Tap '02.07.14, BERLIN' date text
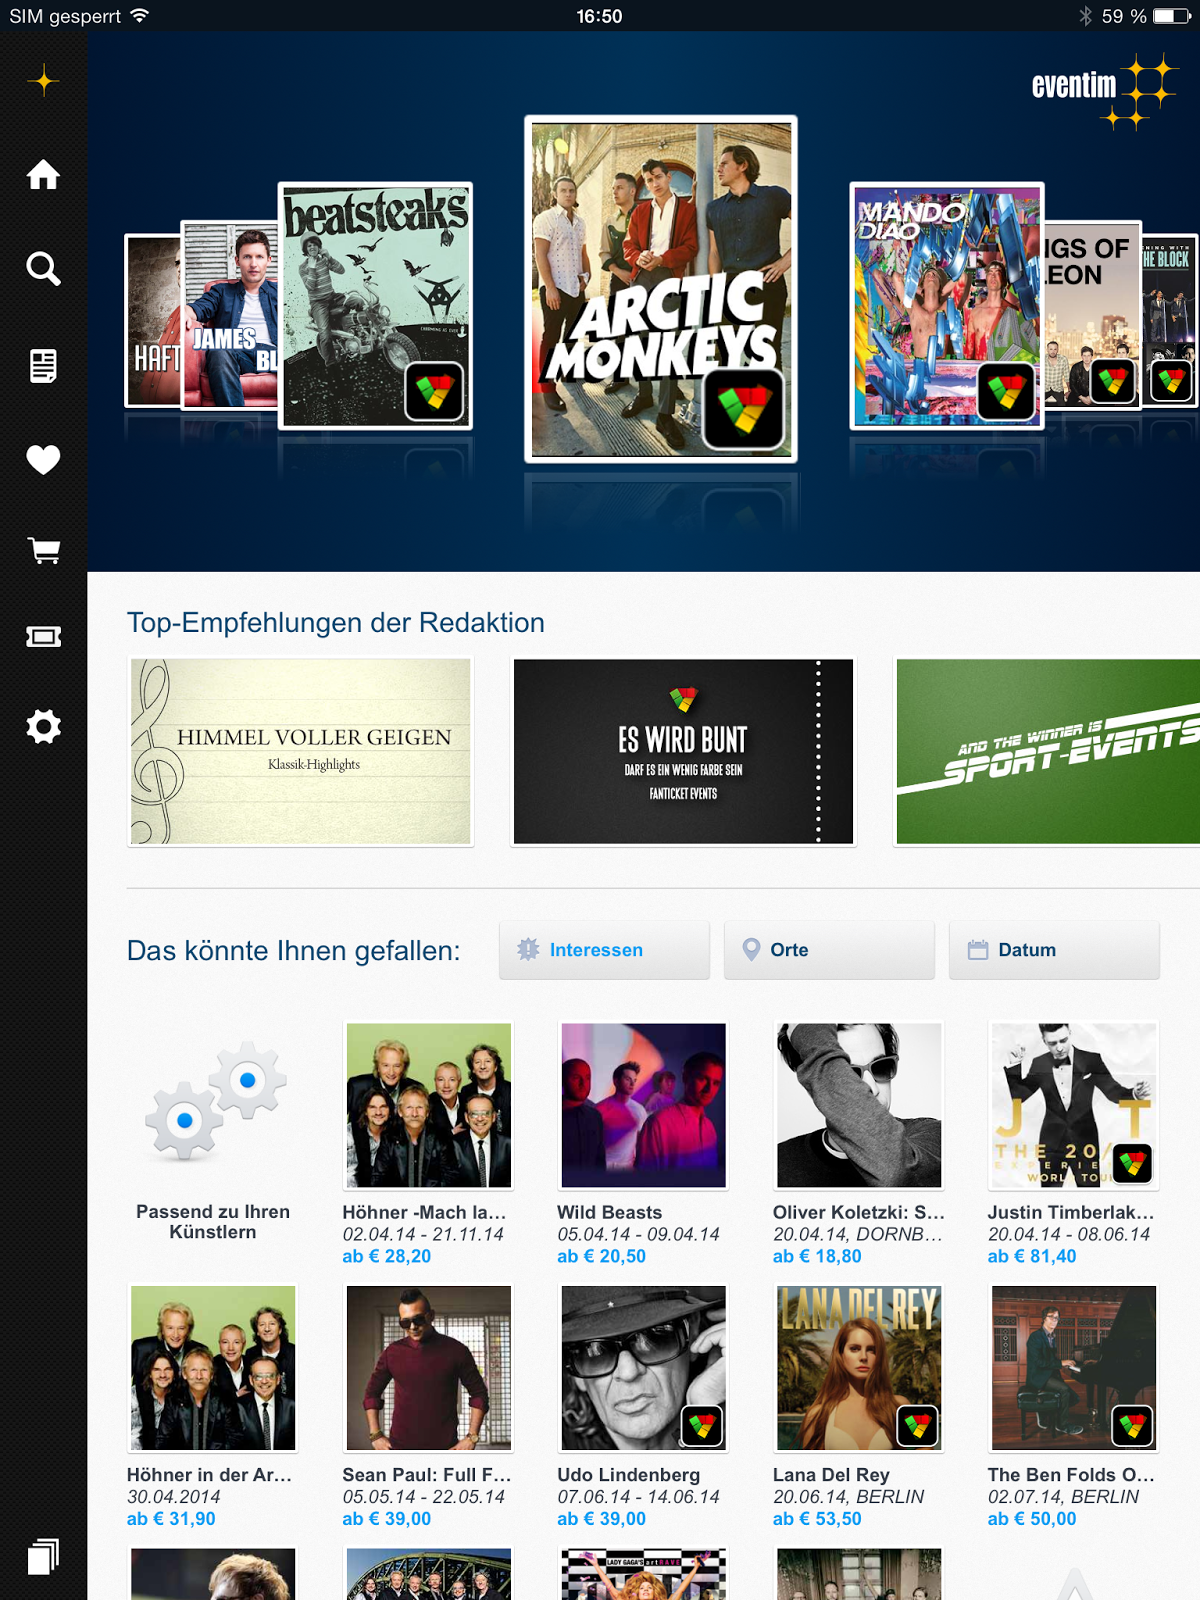This screenshot has height=1600, width=1200. (x=1063, y=1497)
